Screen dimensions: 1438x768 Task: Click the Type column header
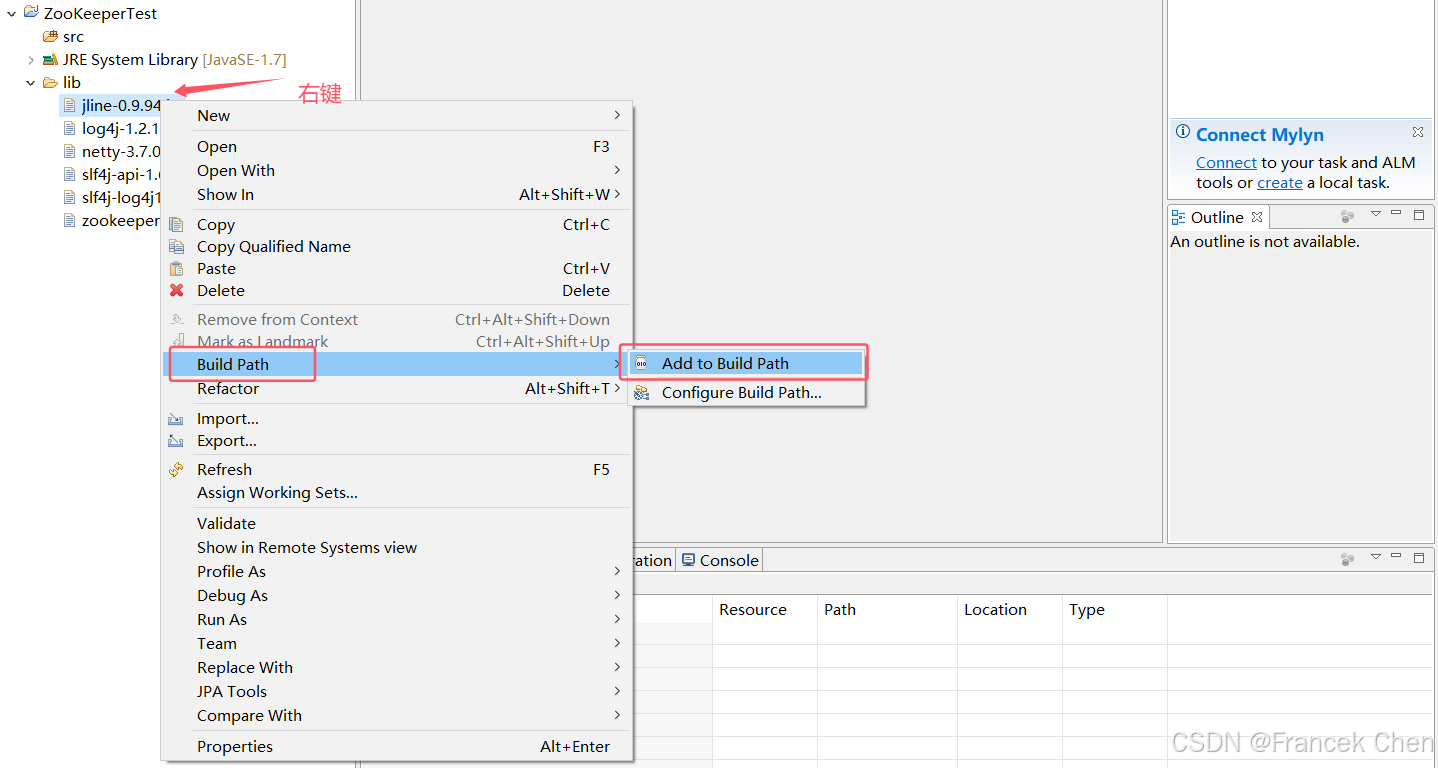coord(1087,610)
